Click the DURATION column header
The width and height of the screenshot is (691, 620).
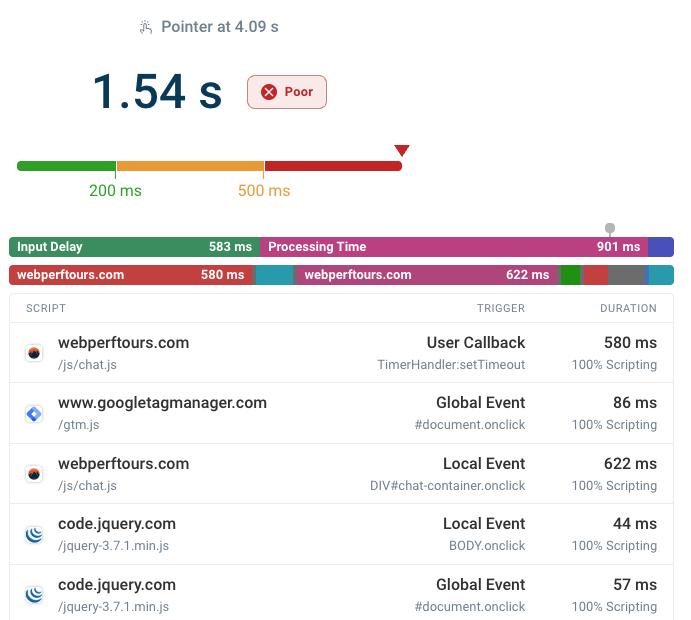point(628,308)
